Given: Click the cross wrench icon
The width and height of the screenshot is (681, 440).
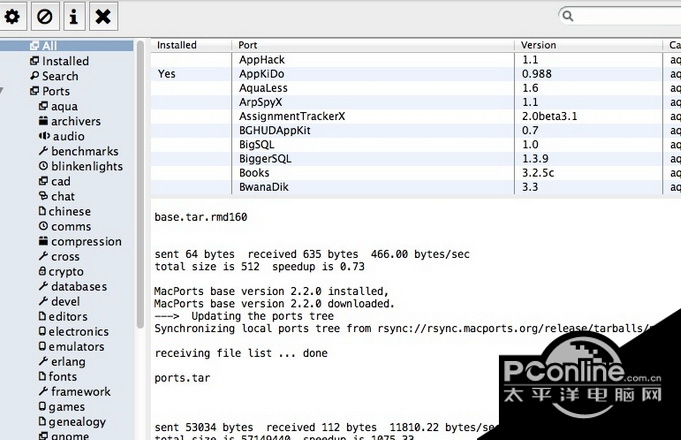Looking at the screenshot, I should tap(43, 256).
